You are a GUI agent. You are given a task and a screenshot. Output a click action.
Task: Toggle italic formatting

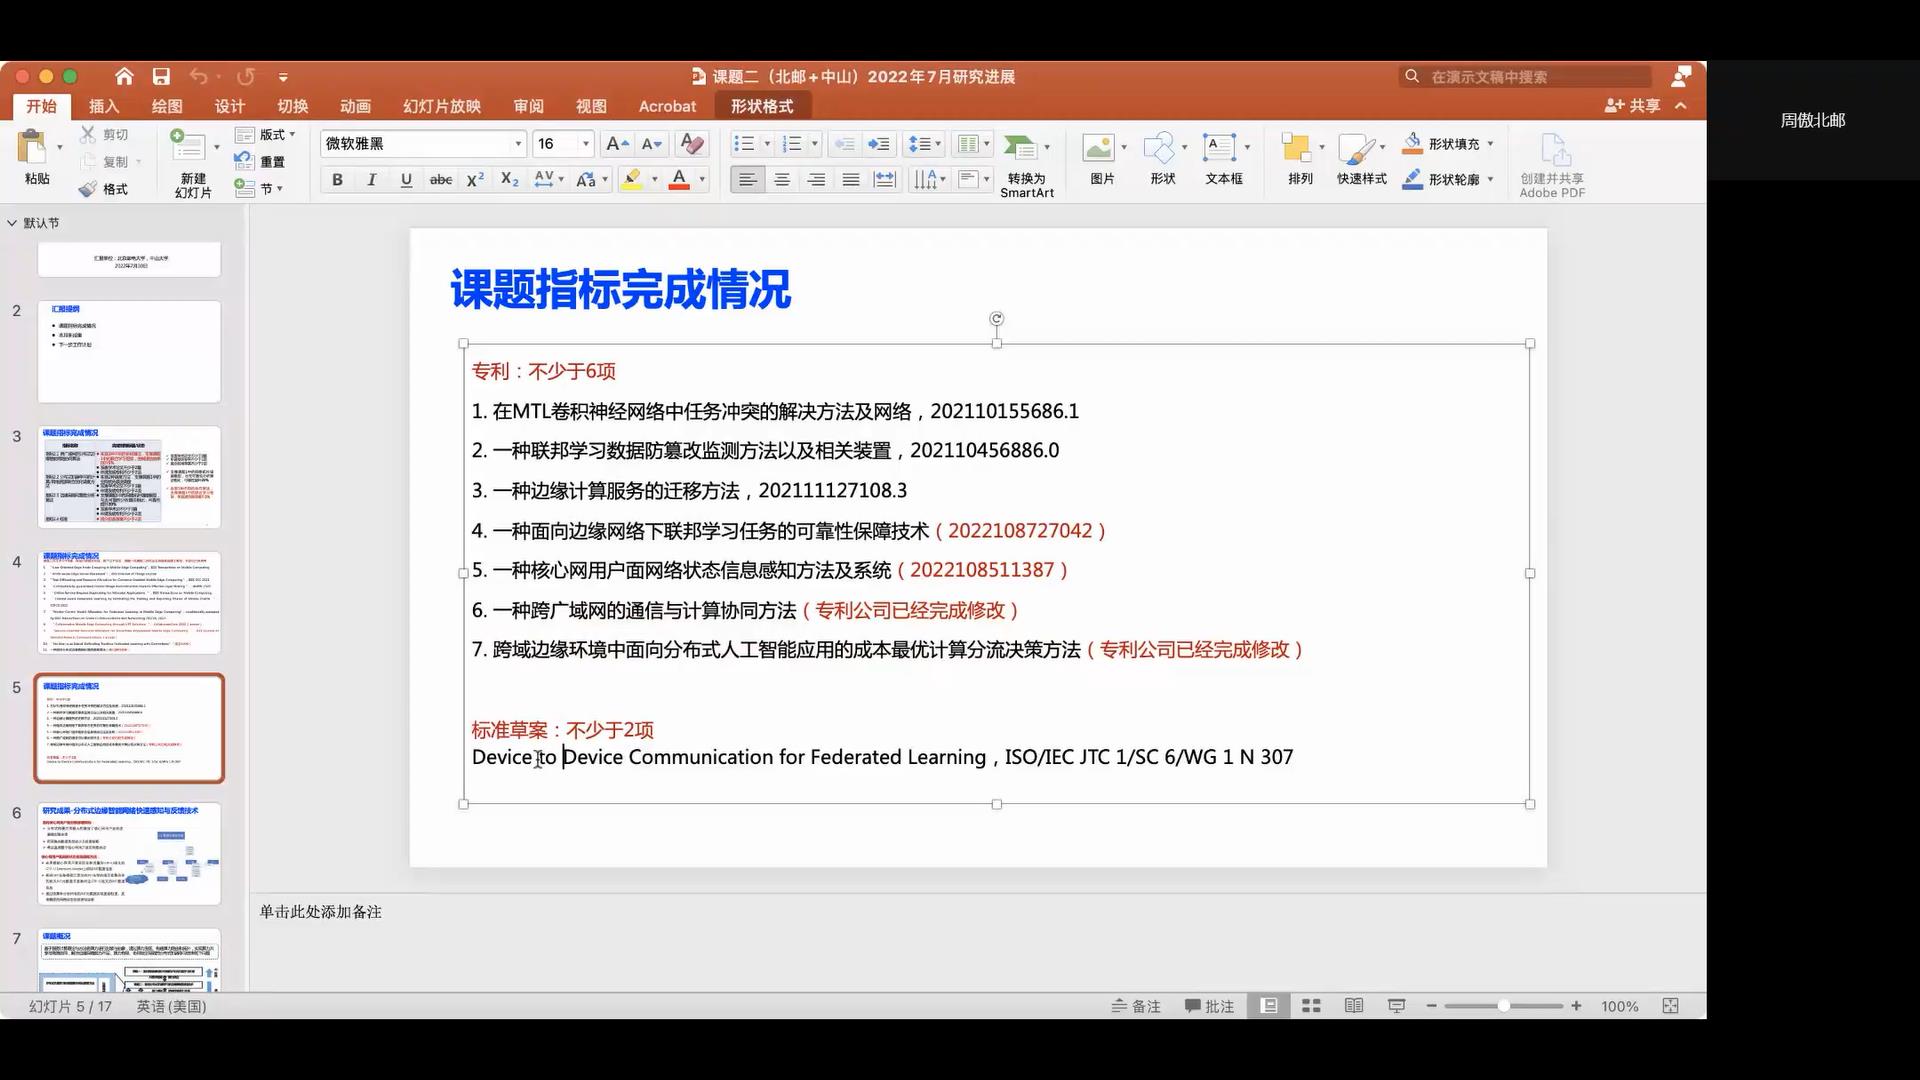tap(371, 180)
